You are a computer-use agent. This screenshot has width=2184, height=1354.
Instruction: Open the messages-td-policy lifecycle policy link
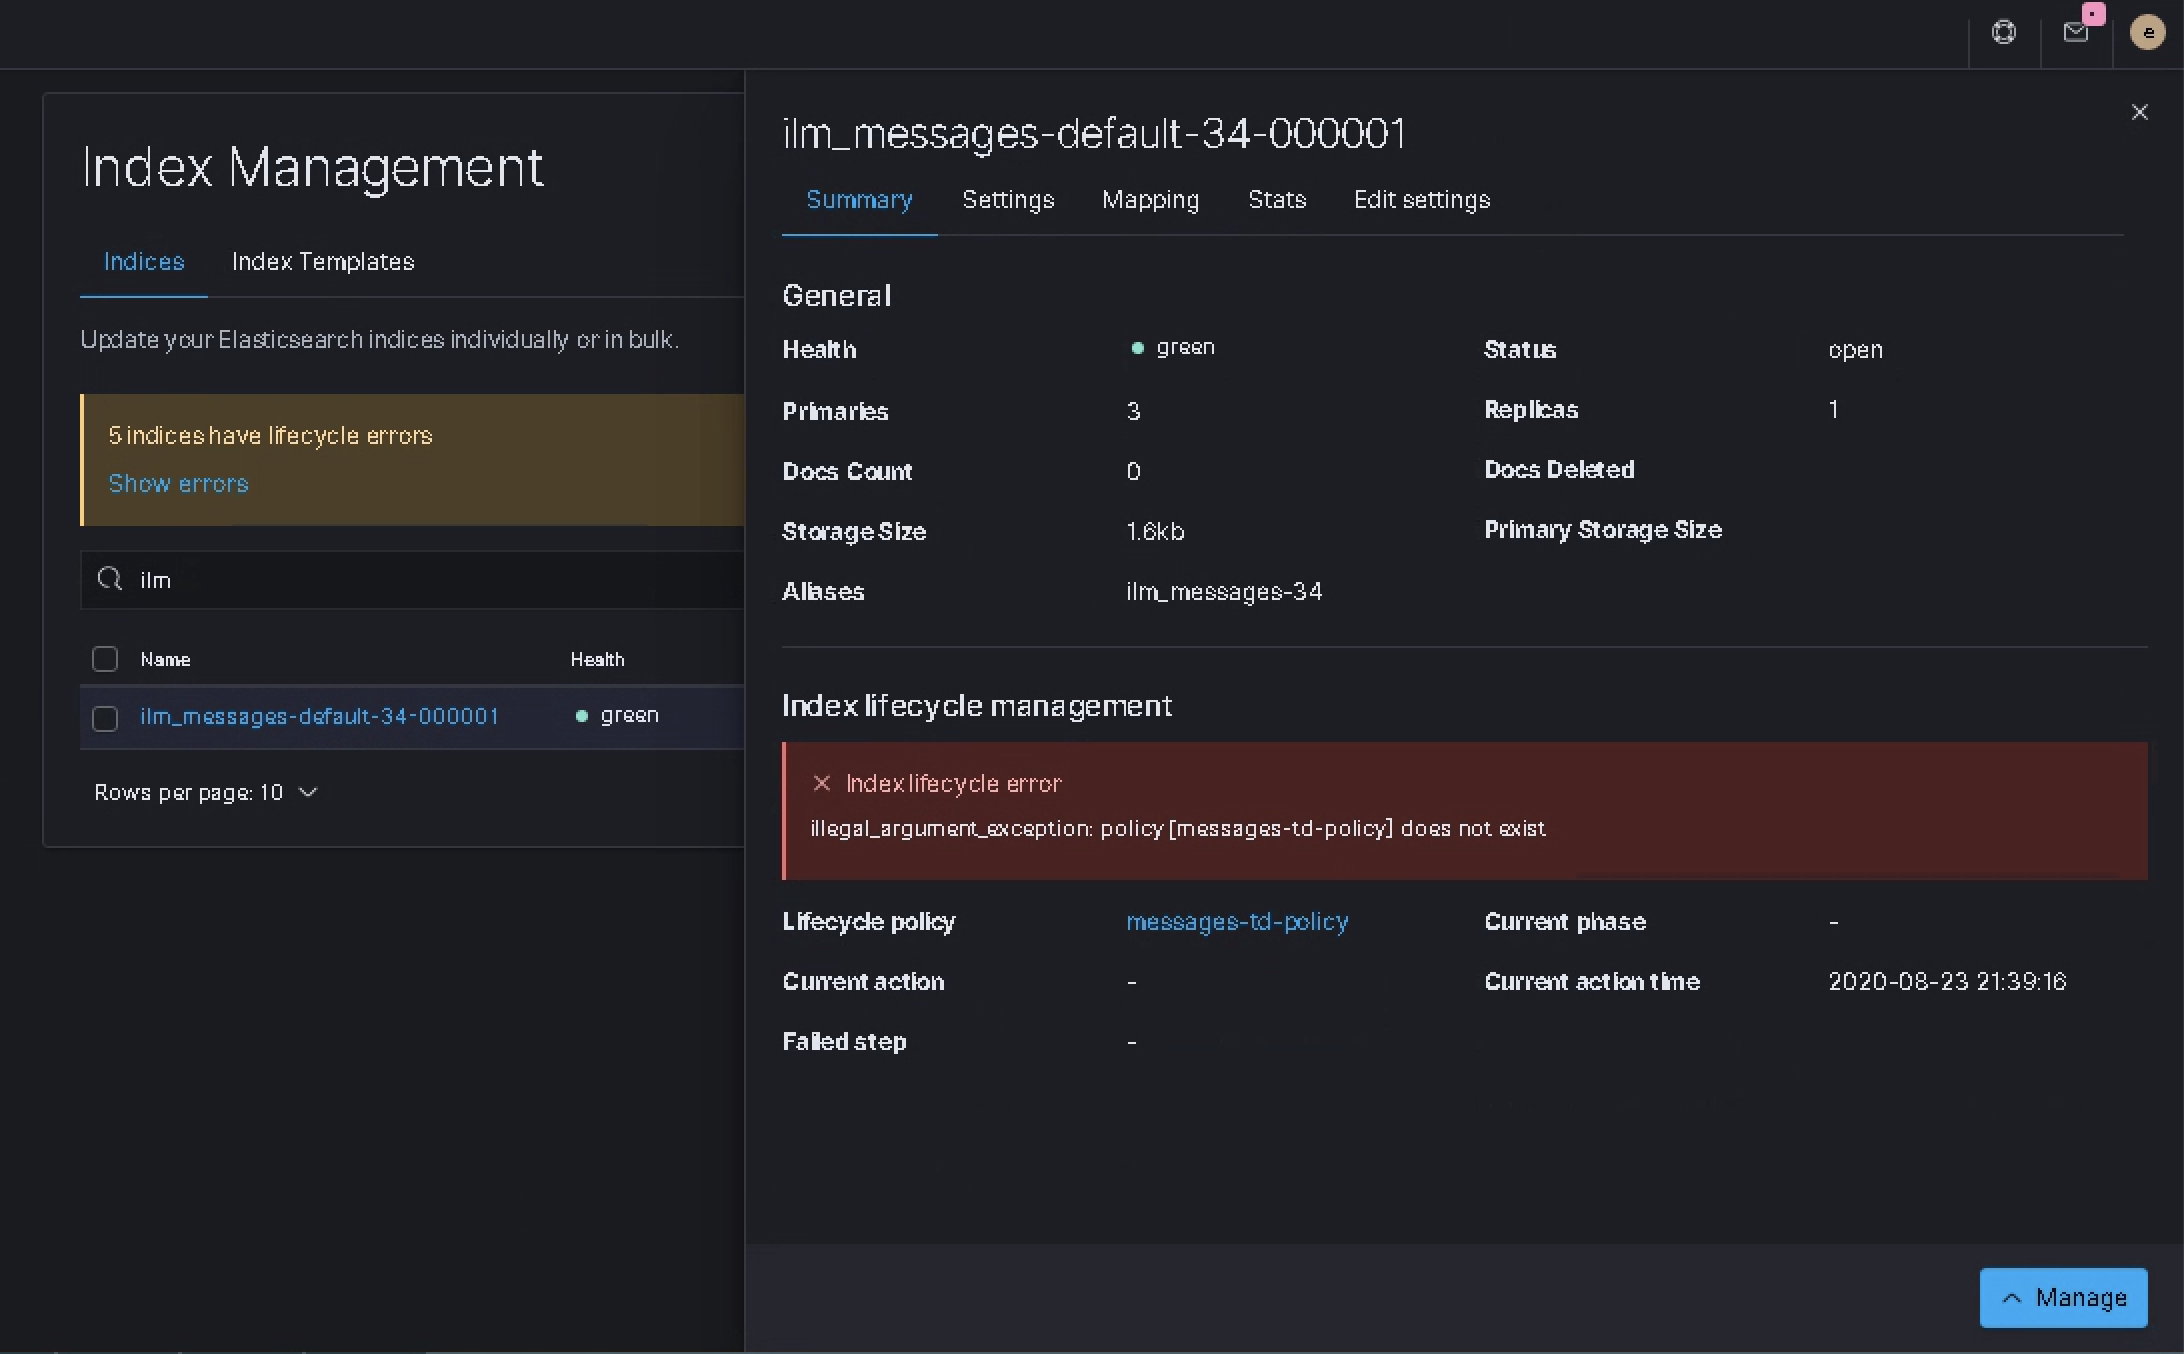[1237, 922]
